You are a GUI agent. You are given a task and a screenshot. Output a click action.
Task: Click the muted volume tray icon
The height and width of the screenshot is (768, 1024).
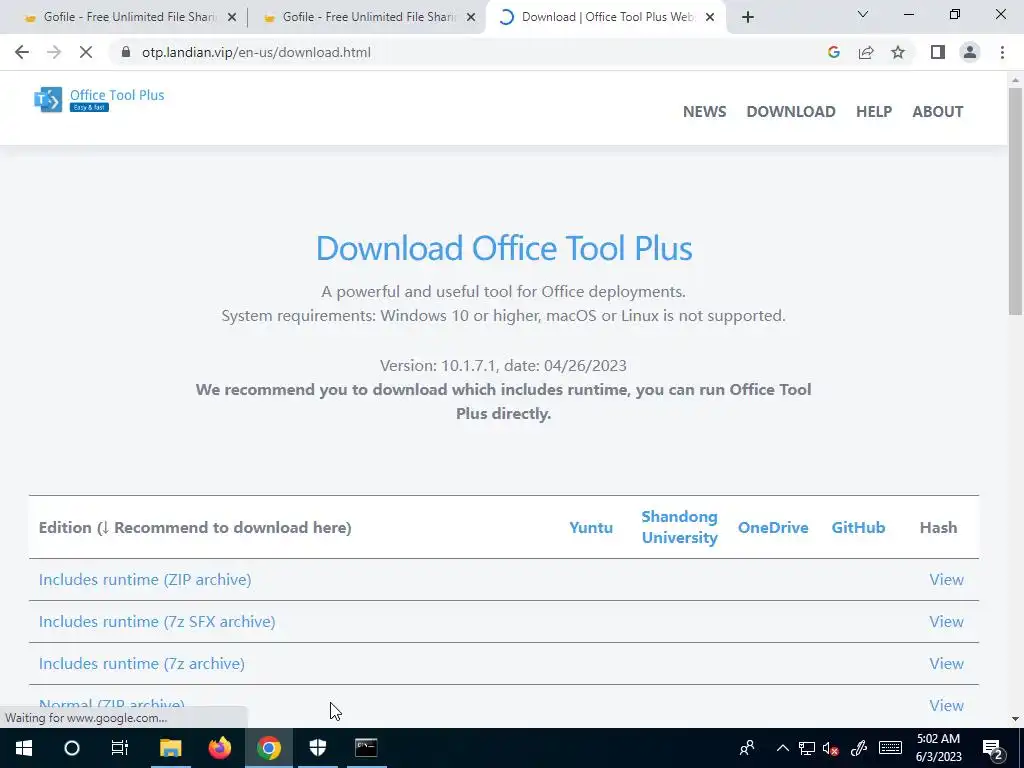[x=831, y=748]
